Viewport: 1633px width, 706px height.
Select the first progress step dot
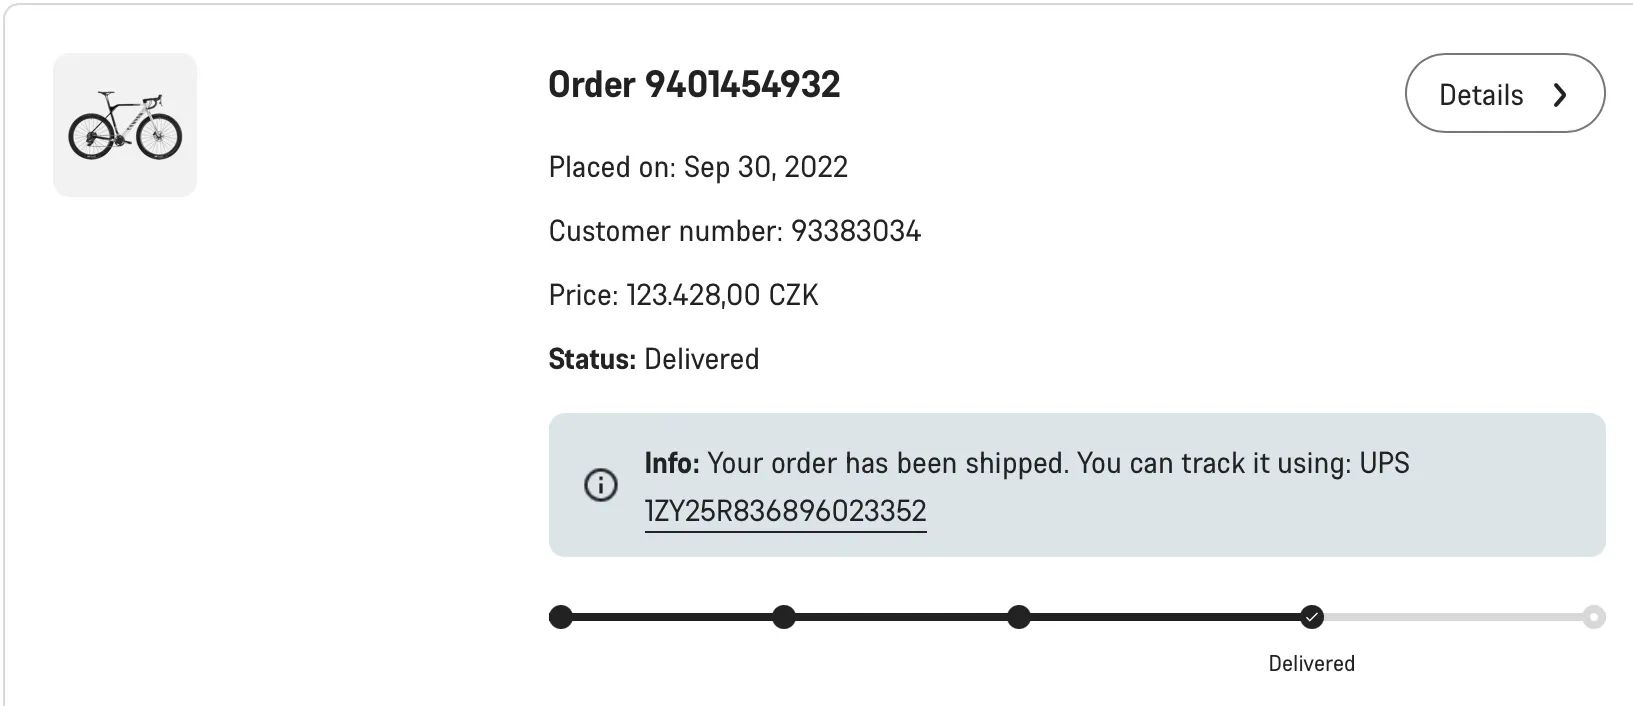click(x=561, y=617)
